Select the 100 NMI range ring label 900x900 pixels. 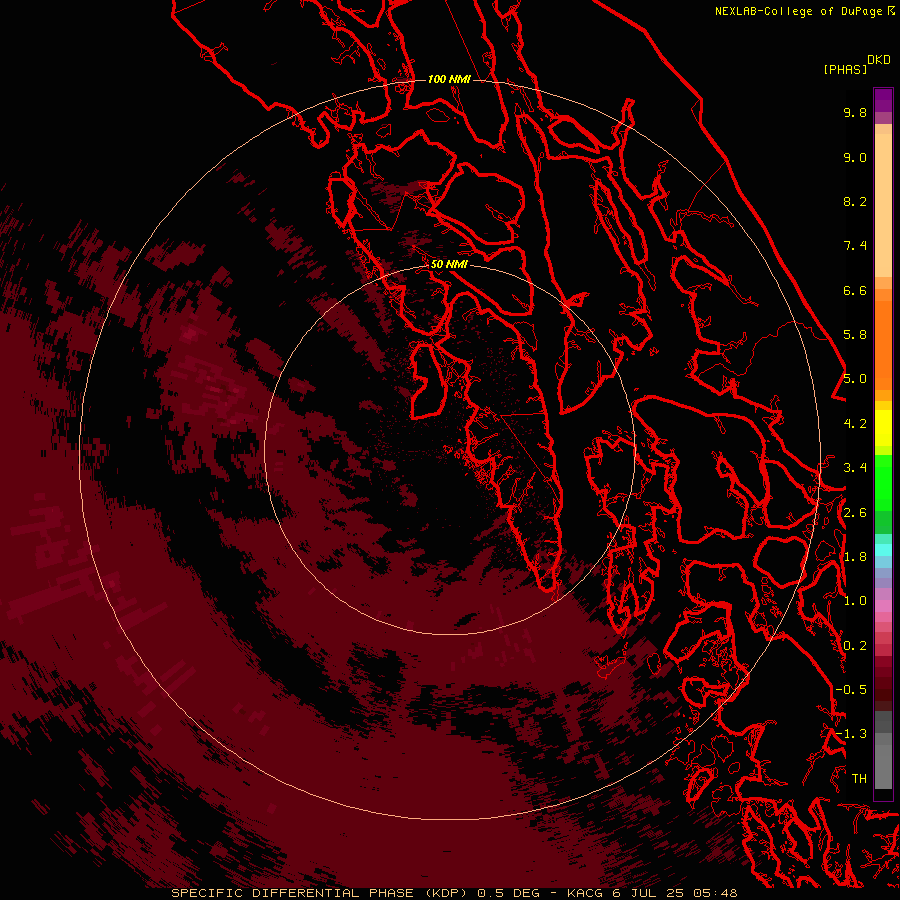[449, 79]
